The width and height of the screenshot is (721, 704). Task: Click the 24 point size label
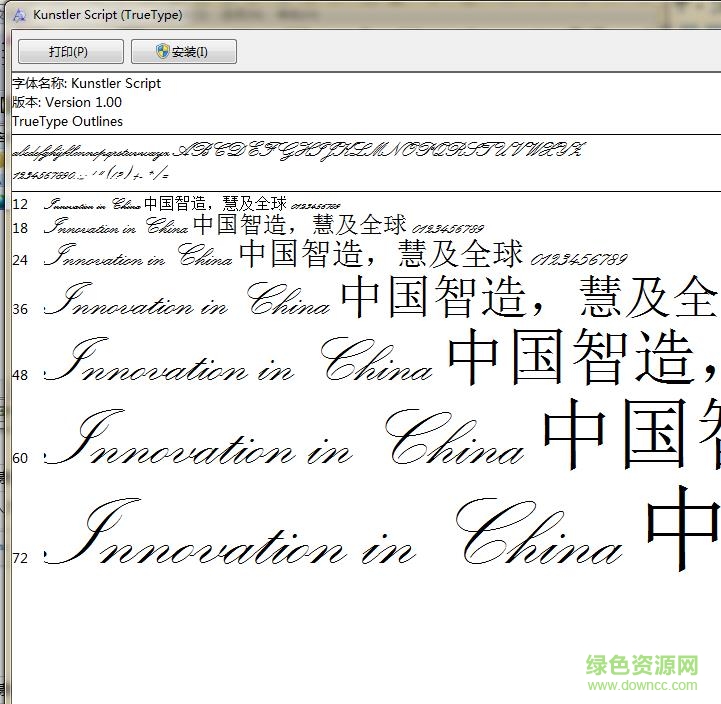[20, 260]
